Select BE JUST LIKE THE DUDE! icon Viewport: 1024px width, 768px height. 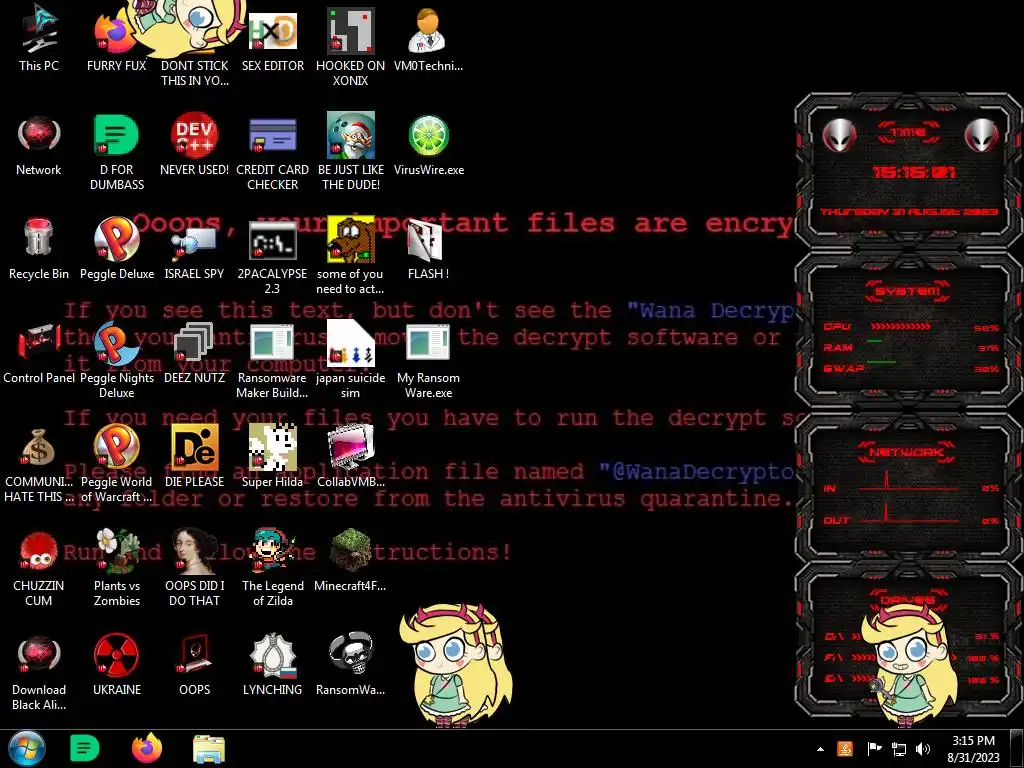[x=351, y=152]
